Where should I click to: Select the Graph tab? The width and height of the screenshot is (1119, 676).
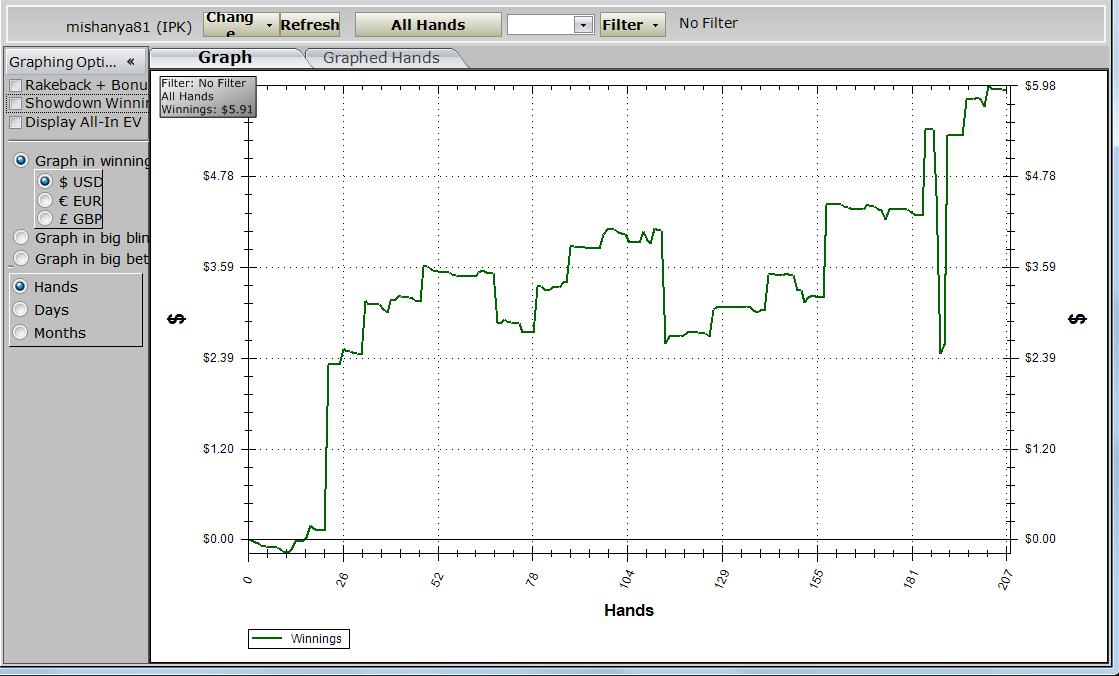[x=225, y=58]
